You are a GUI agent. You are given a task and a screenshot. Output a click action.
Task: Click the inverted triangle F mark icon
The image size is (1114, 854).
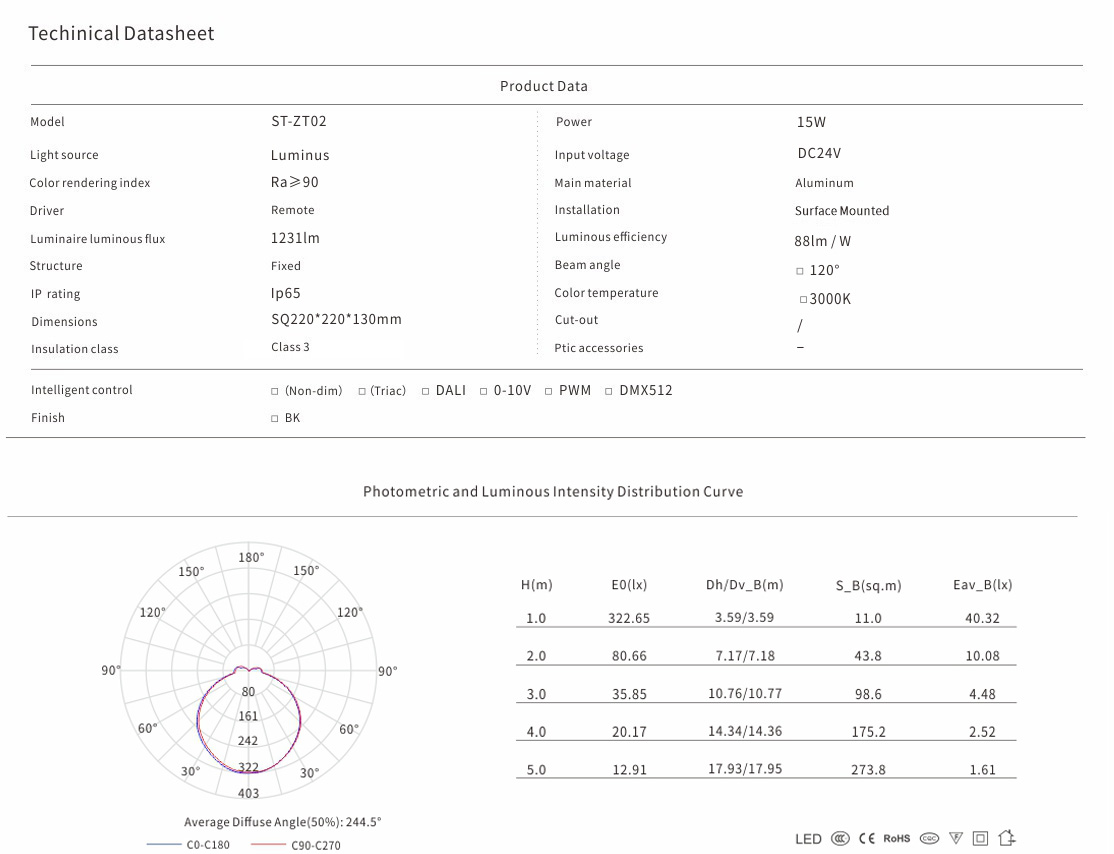(x=956, y=838)
